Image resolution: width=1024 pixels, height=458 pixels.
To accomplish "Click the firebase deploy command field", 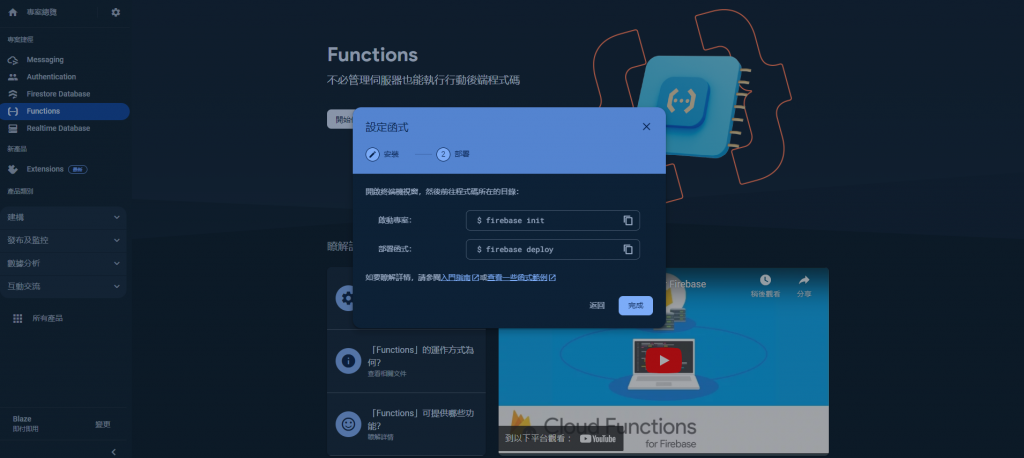I will click(x=552, y=249).
